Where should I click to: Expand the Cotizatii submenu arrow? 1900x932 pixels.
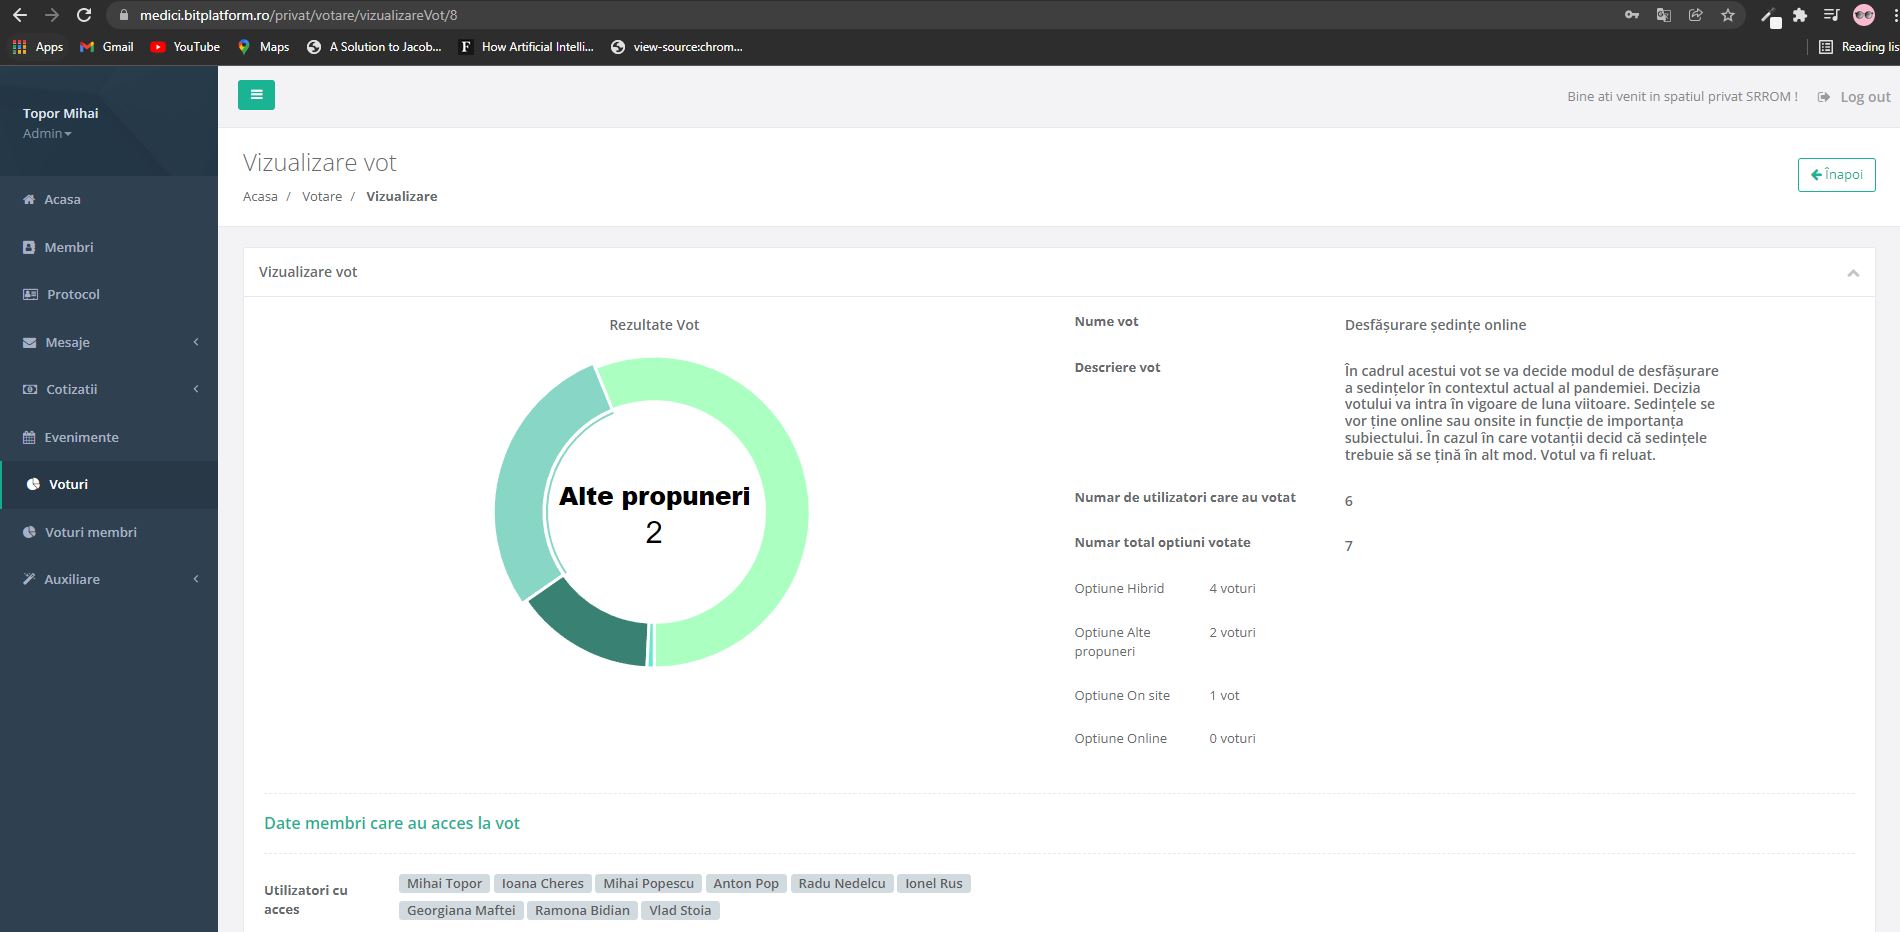[x=196, y=389]
